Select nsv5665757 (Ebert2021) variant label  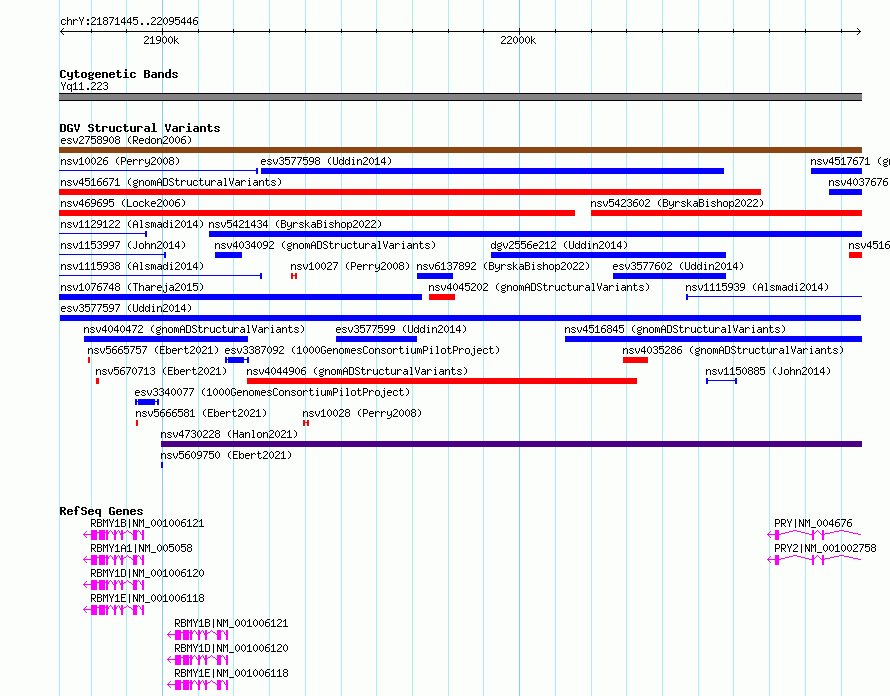[x=153, y=350]
